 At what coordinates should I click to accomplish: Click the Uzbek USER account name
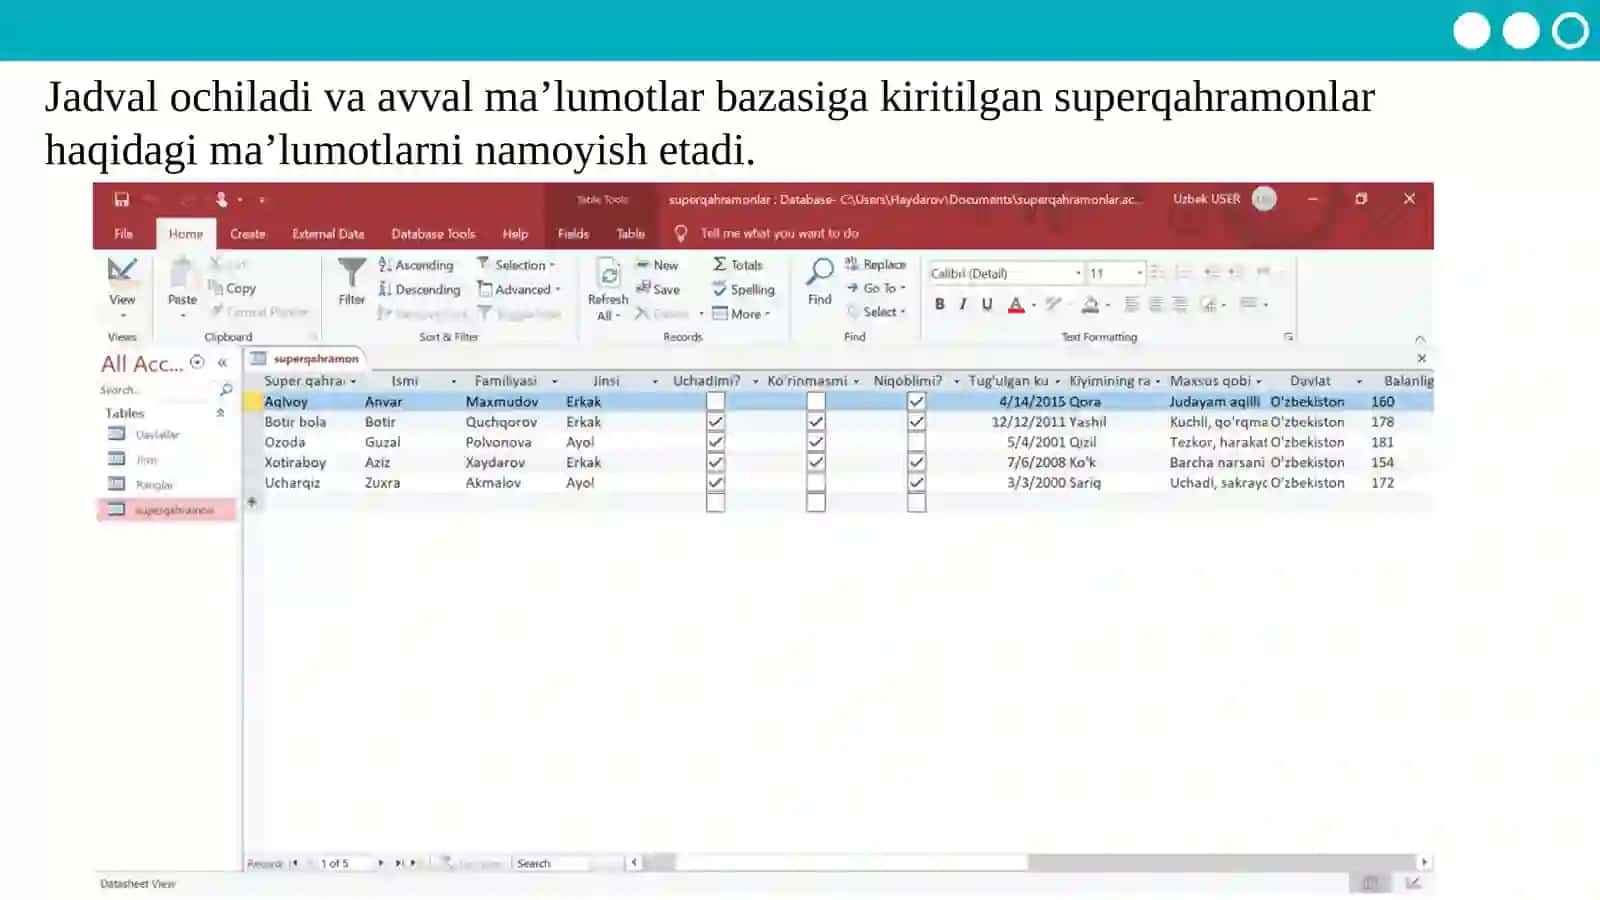(1206, 199)
